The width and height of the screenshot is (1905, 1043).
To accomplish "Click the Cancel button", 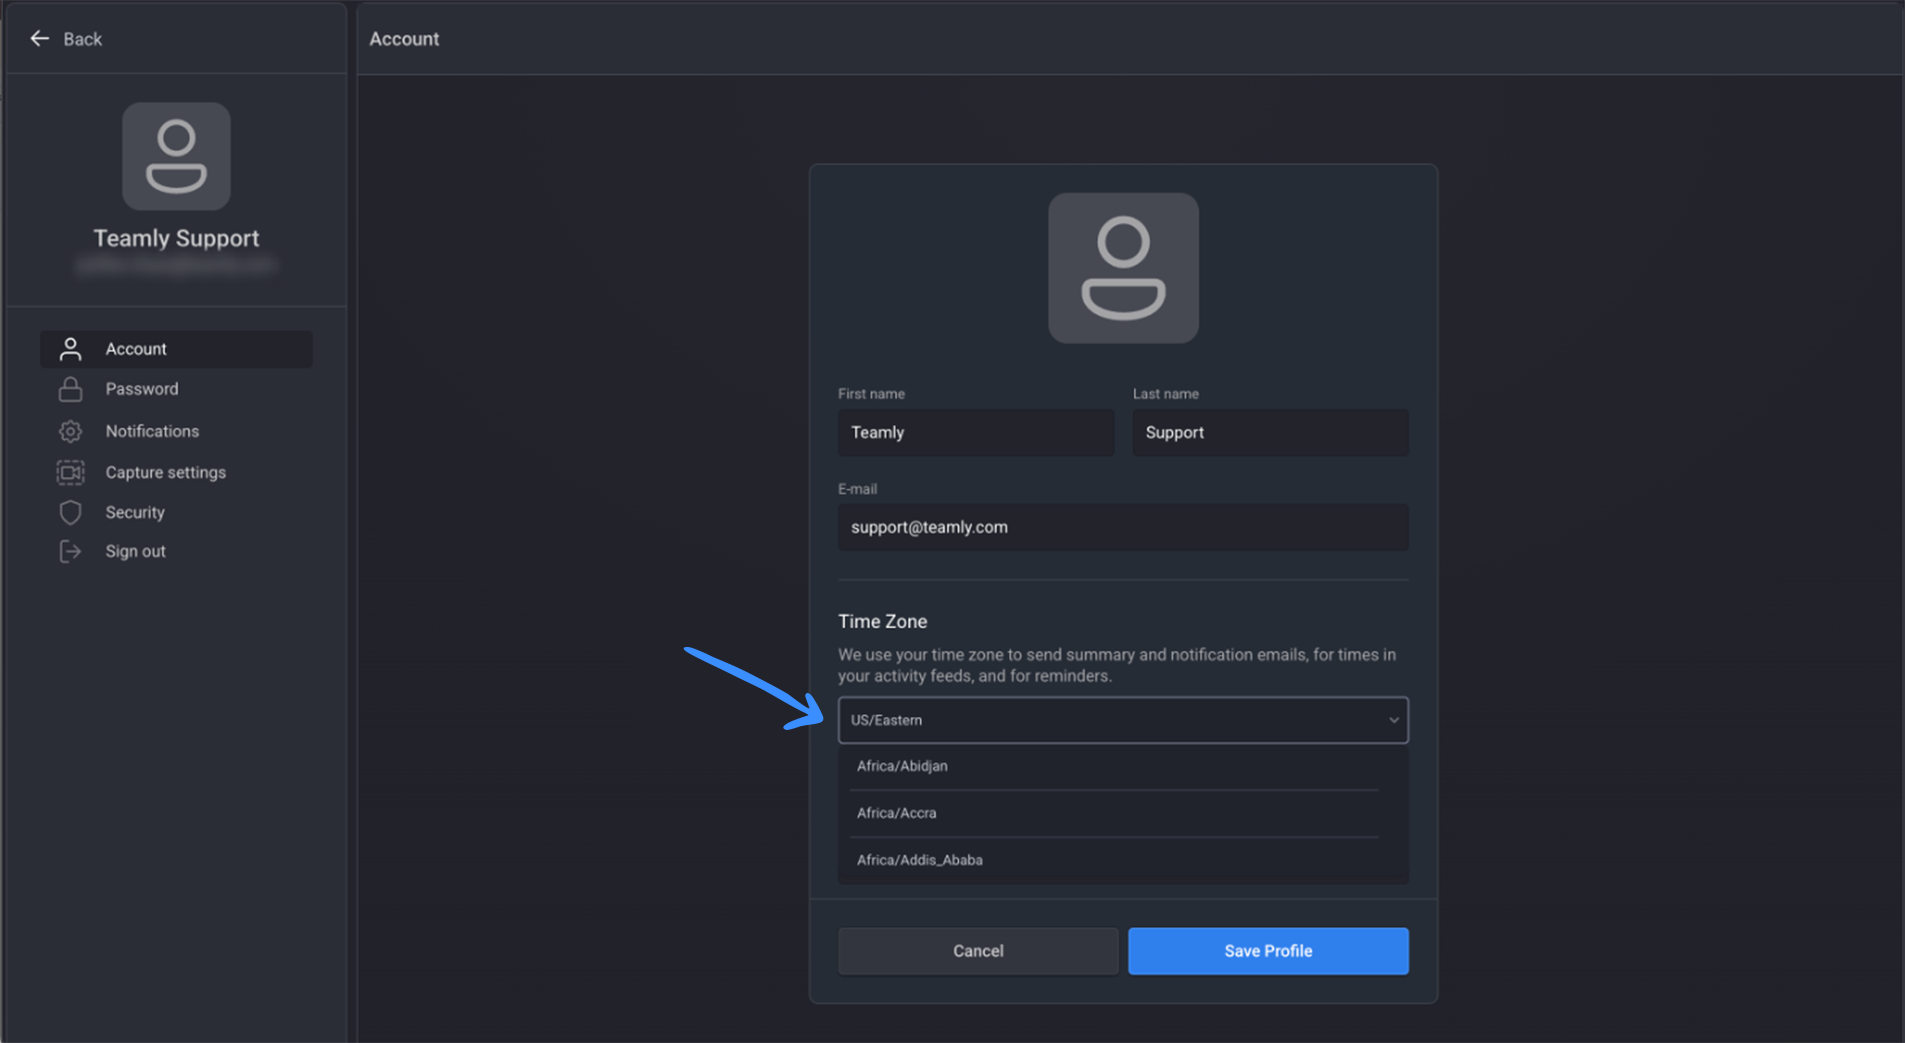I will [x=978, y=951].
